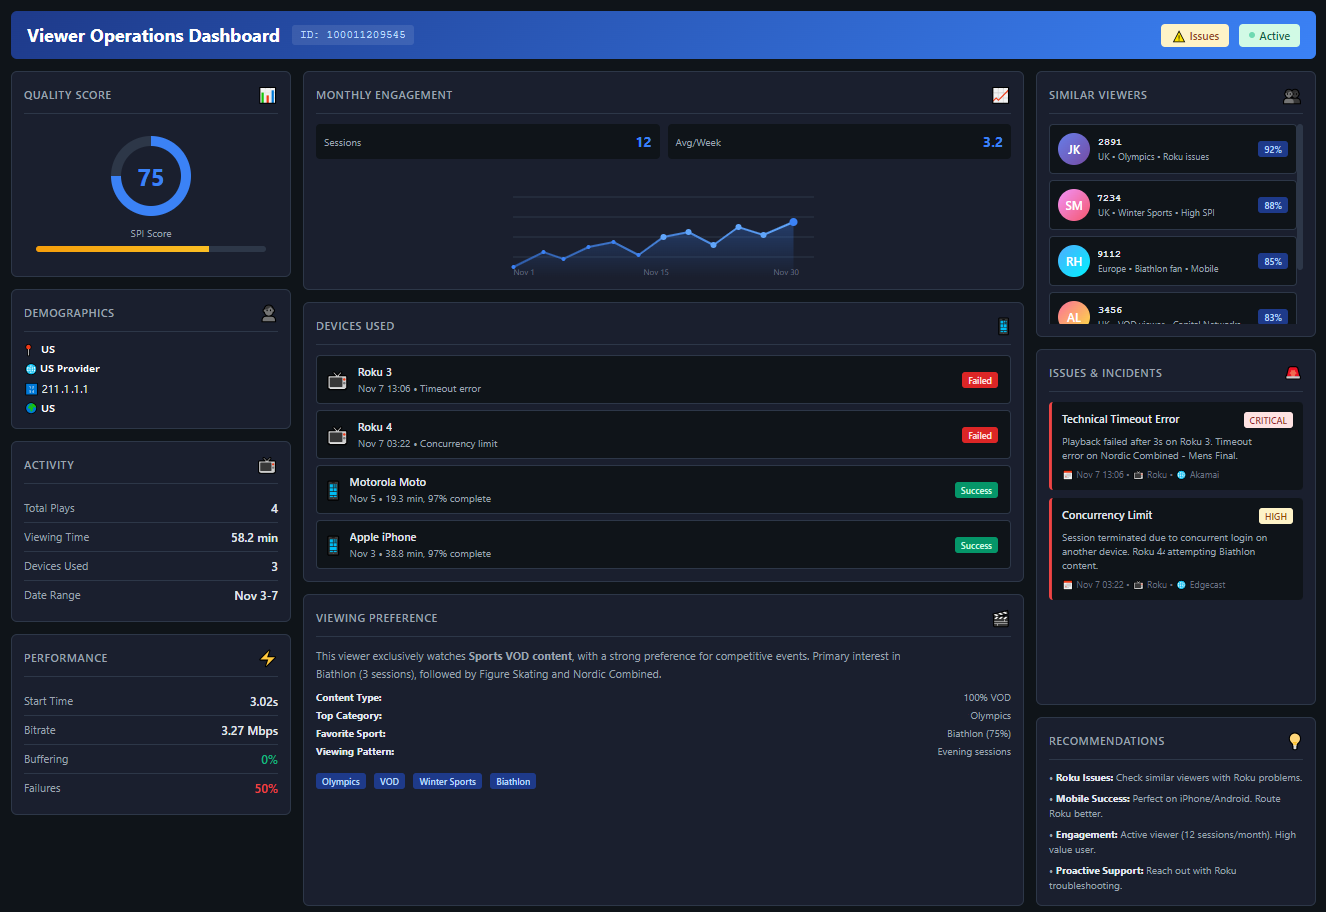1326x912 pixels.
Task: Click the Recommendations light bulb icon
Action: (x=1294, y=741)
